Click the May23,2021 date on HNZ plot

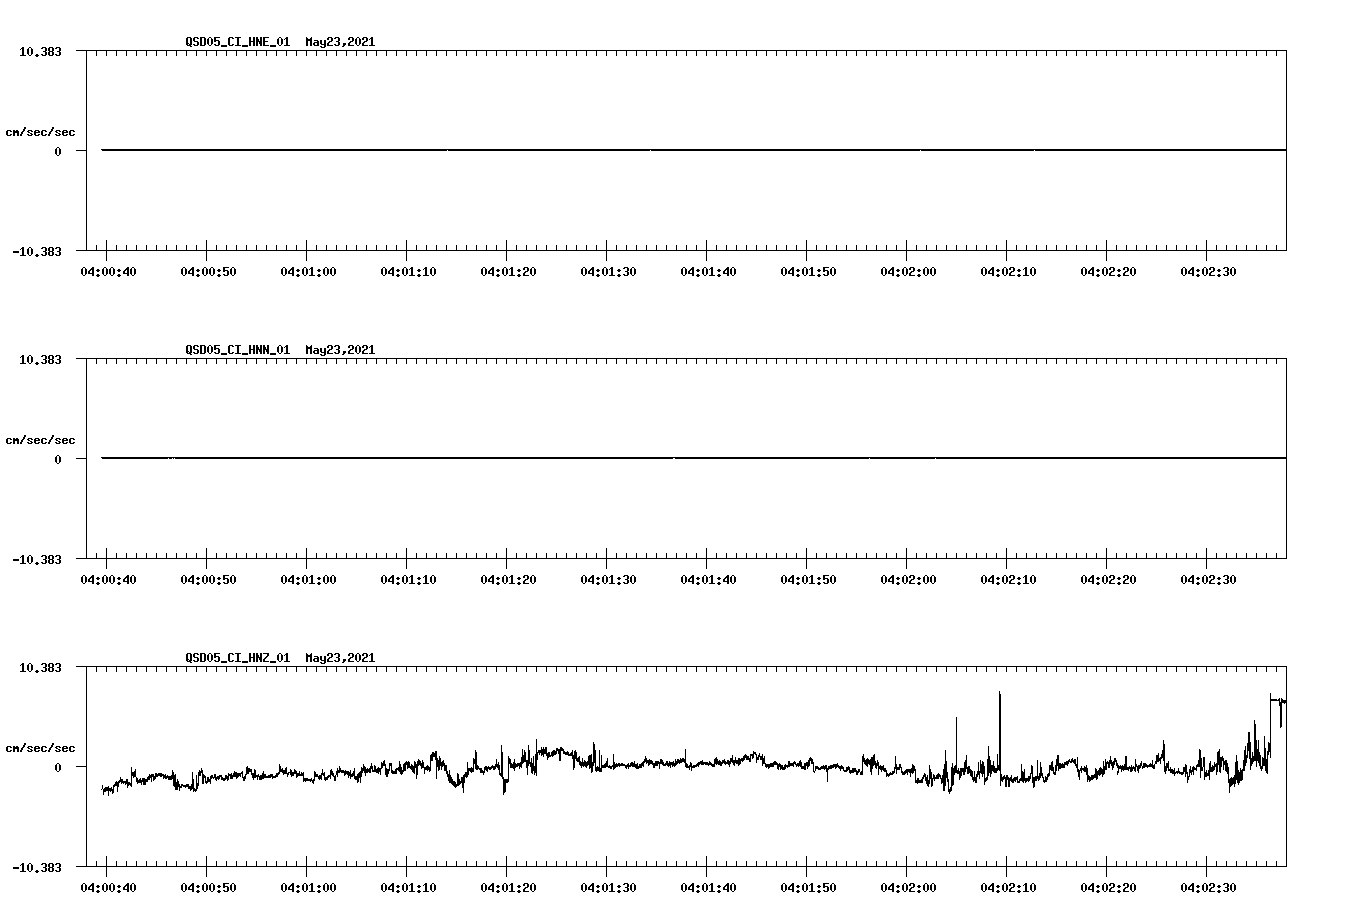tap(339, 657)
